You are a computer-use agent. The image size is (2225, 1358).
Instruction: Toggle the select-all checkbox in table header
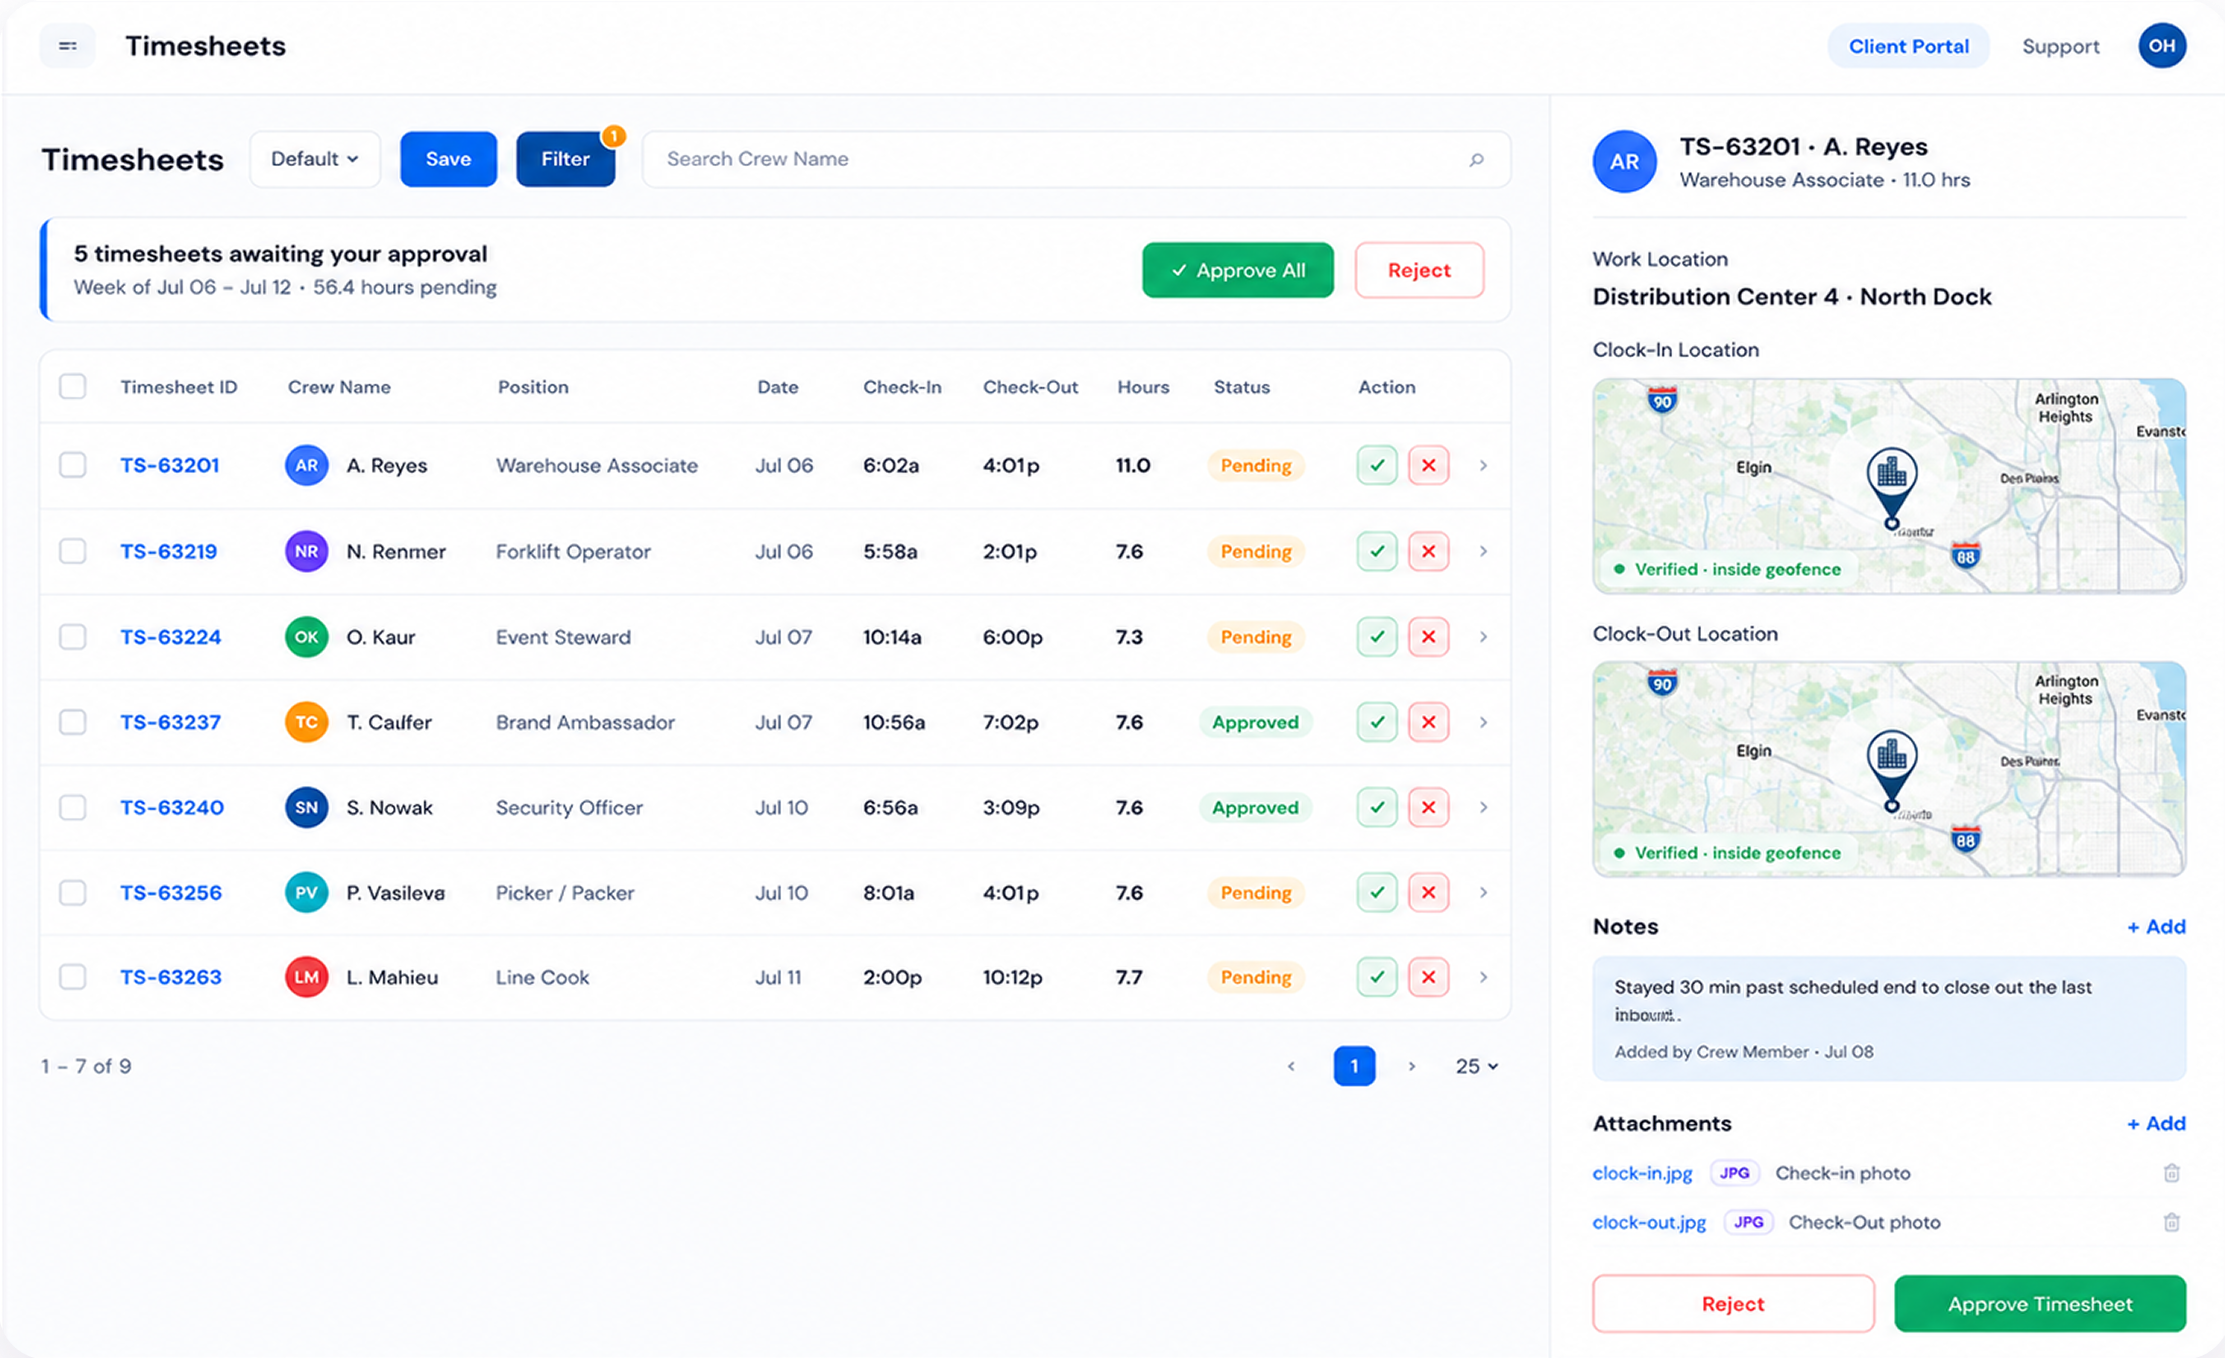[72, 387]
